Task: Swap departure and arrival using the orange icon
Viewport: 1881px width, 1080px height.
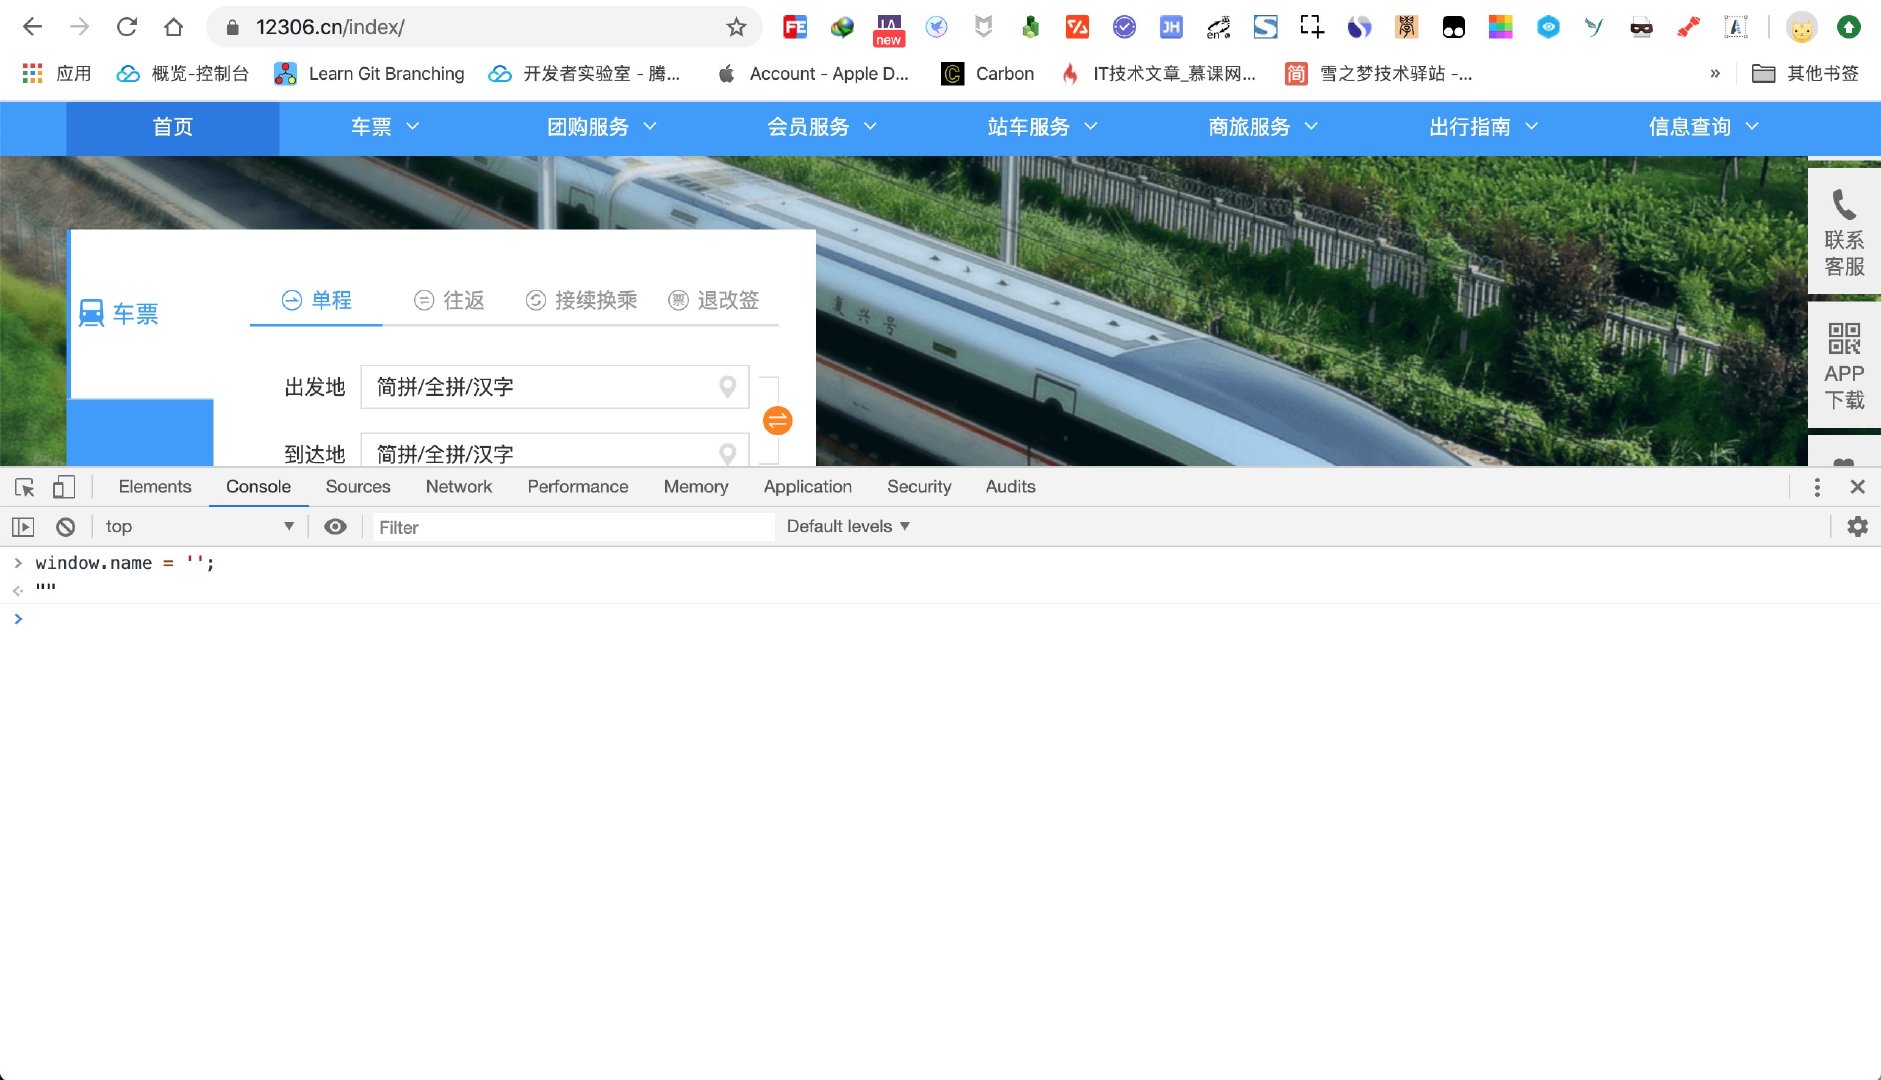Action: click(777, 421)
